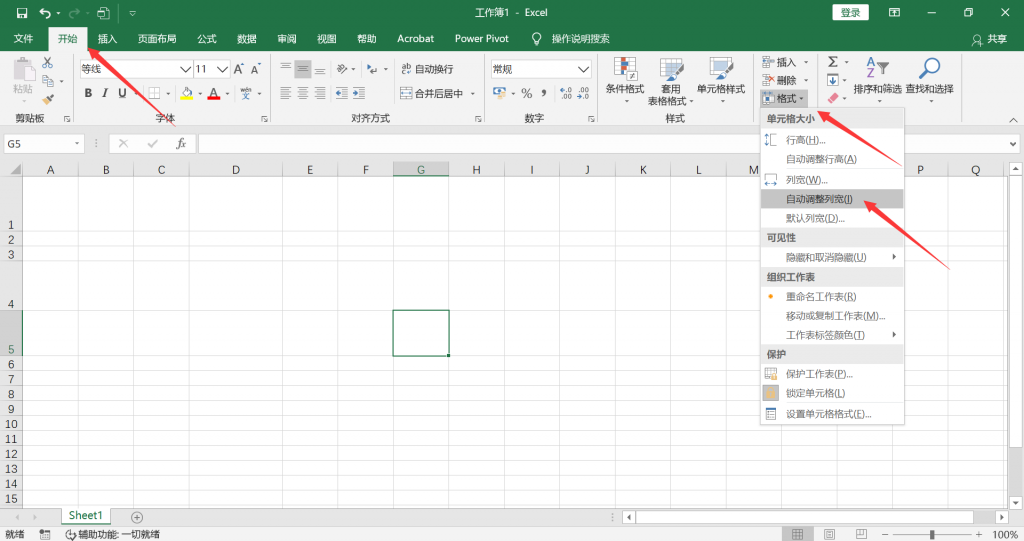The height and width of the screenshot is (541, 1024).
Task: Toggle Underline formatting
Action: pyautogui.click(x=122, y=93)
